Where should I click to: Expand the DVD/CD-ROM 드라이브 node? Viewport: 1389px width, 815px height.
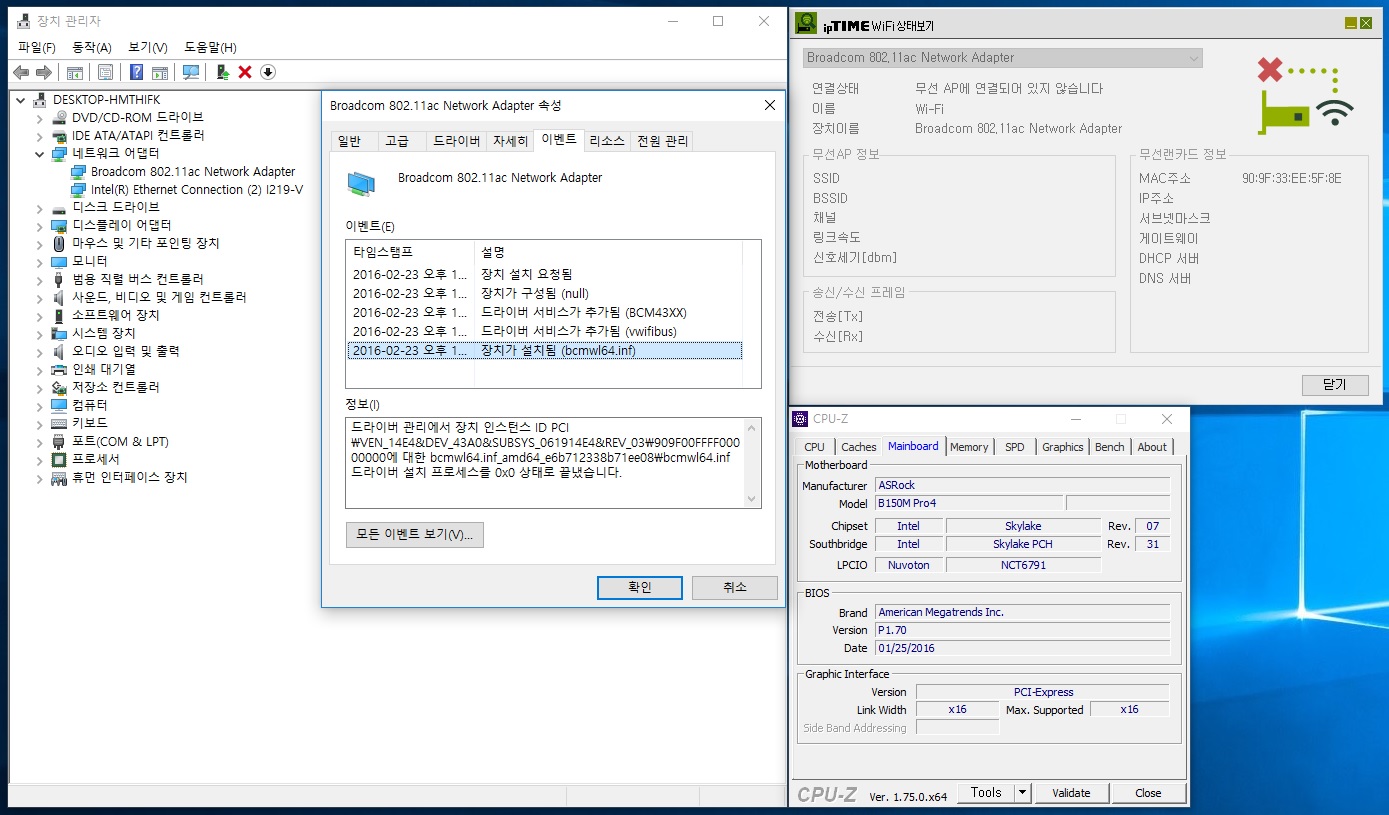[40, 118]
